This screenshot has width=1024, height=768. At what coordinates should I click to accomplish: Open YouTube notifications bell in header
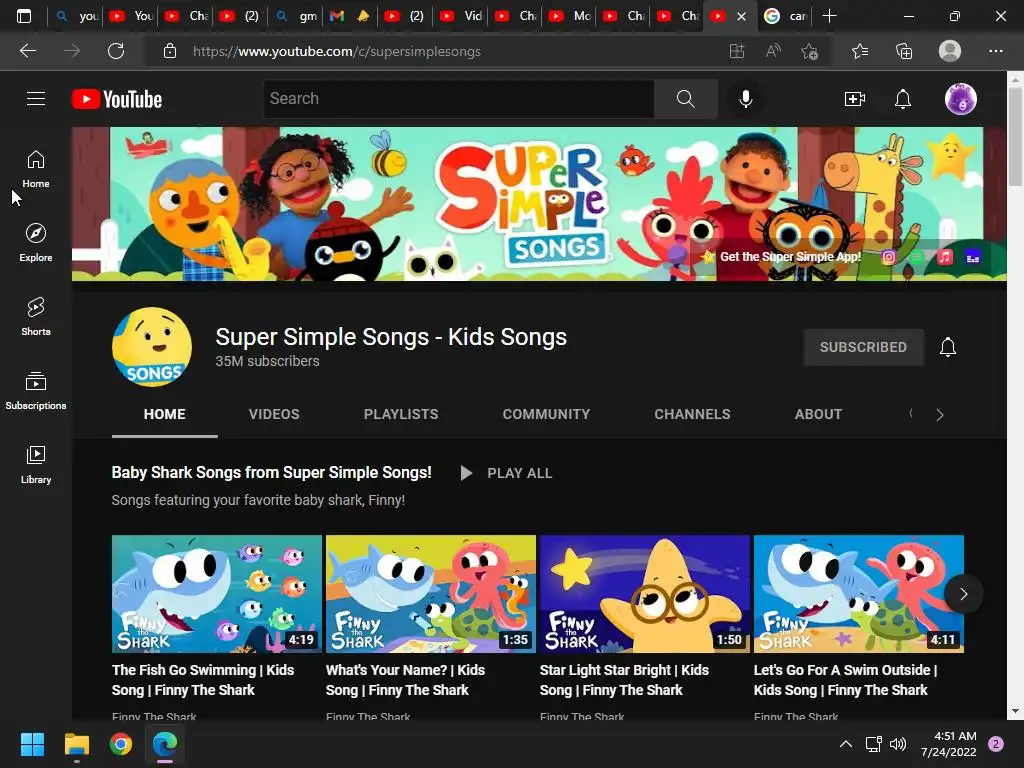(903, 99)
